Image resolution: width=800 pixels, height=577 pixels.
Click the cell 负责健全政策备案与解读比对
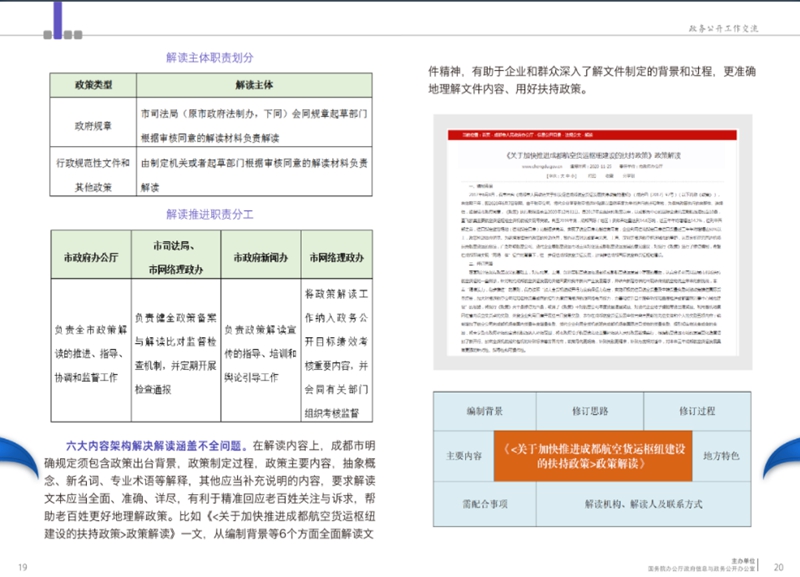(176, 350)
